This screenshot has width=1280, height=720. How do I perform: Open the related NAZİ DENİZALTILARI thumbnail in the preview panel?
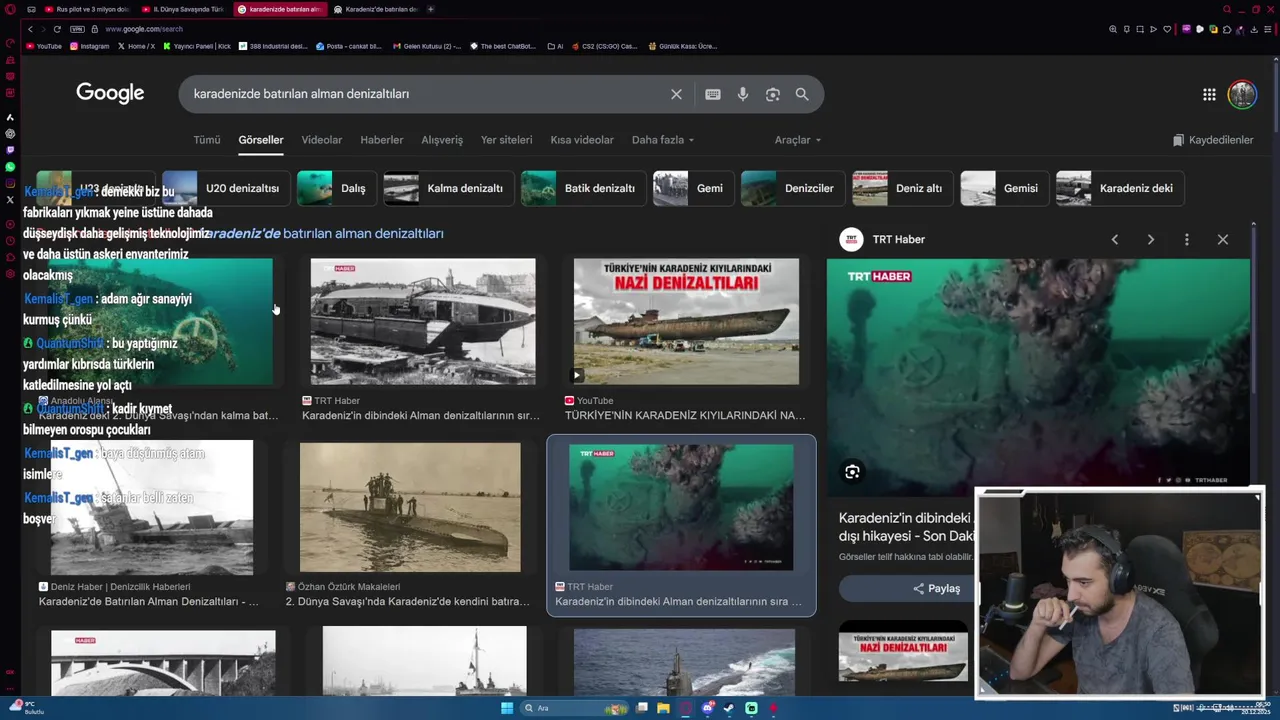coord(903,652)
